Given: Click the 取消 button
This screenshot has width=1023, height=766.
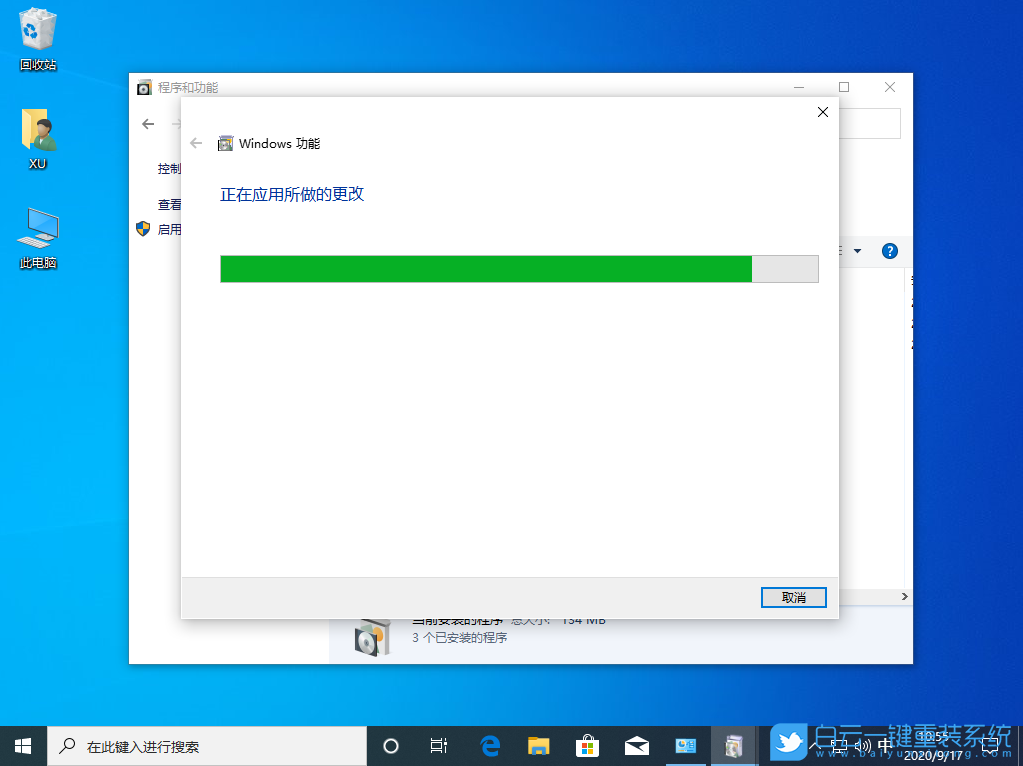Looking at the screenshot, I should [793, 597].
